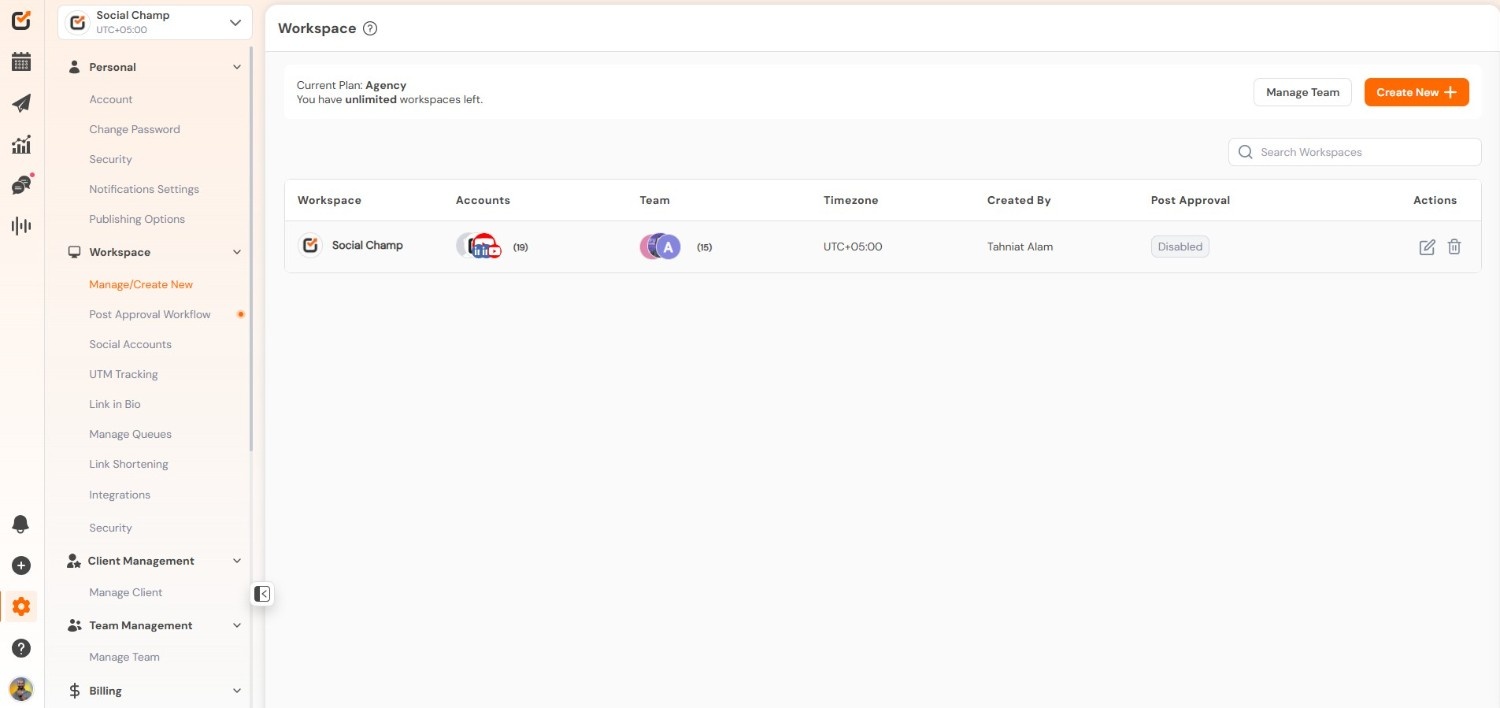Expand the Billing section
This screenshot has height=708, width=1500.
(237, 690)
